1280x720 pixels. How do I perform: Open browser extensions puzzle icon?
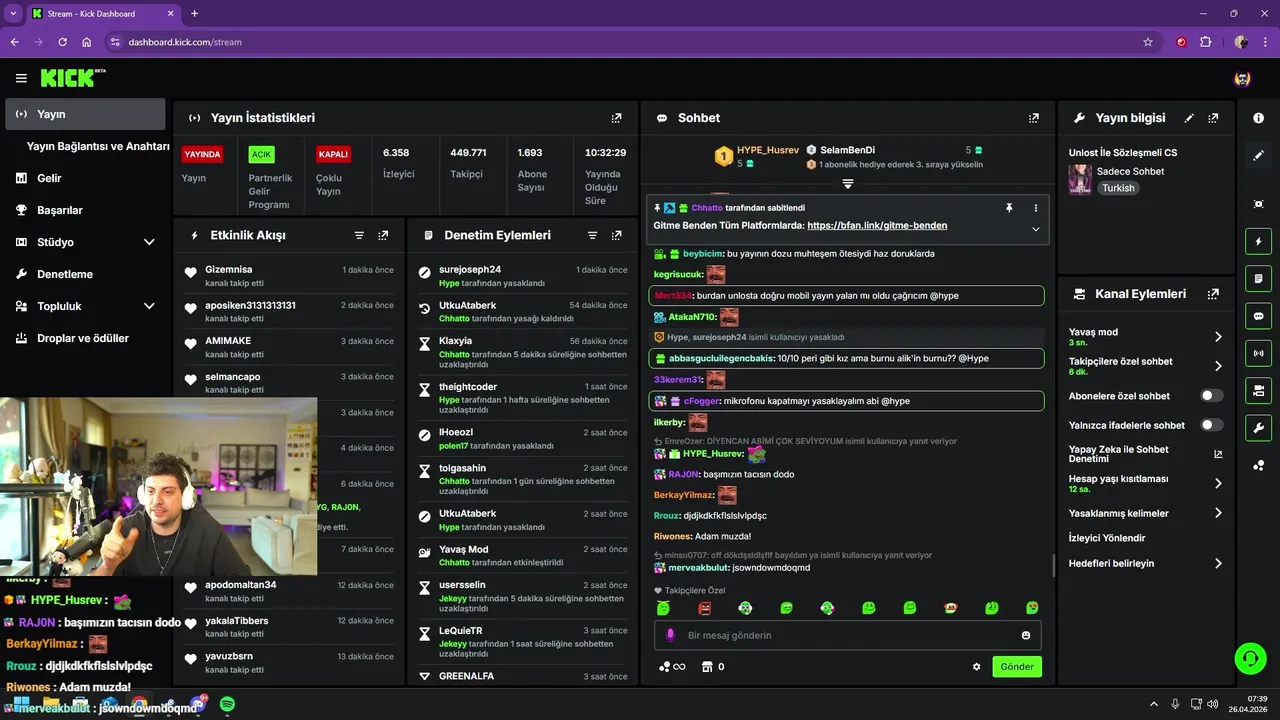1205,42
